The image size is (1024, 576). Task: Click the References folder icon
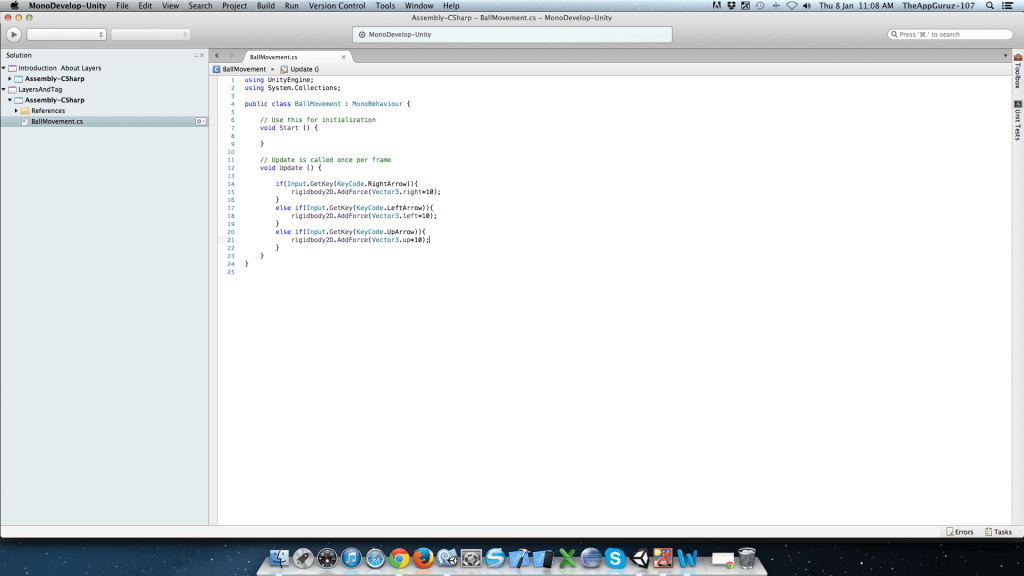(25, 111)
